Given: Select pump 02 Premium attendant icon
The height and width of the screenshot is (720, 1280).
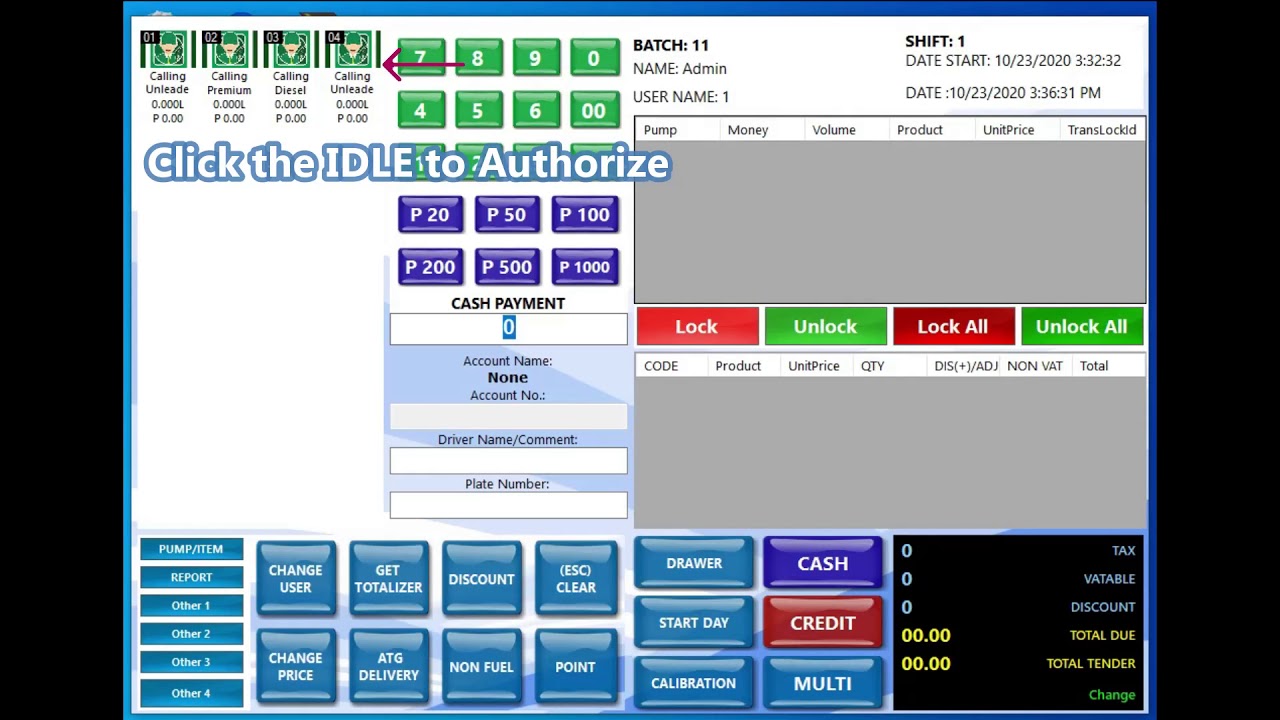Looking at the screenshot, I should 227,50.
